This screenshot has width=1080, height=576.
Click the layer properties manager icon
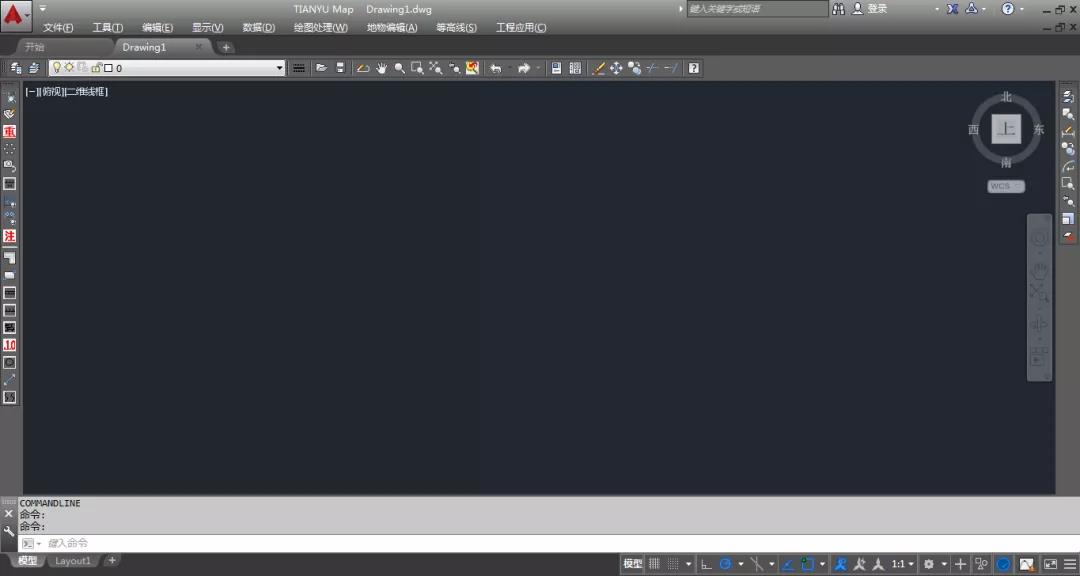16,68
